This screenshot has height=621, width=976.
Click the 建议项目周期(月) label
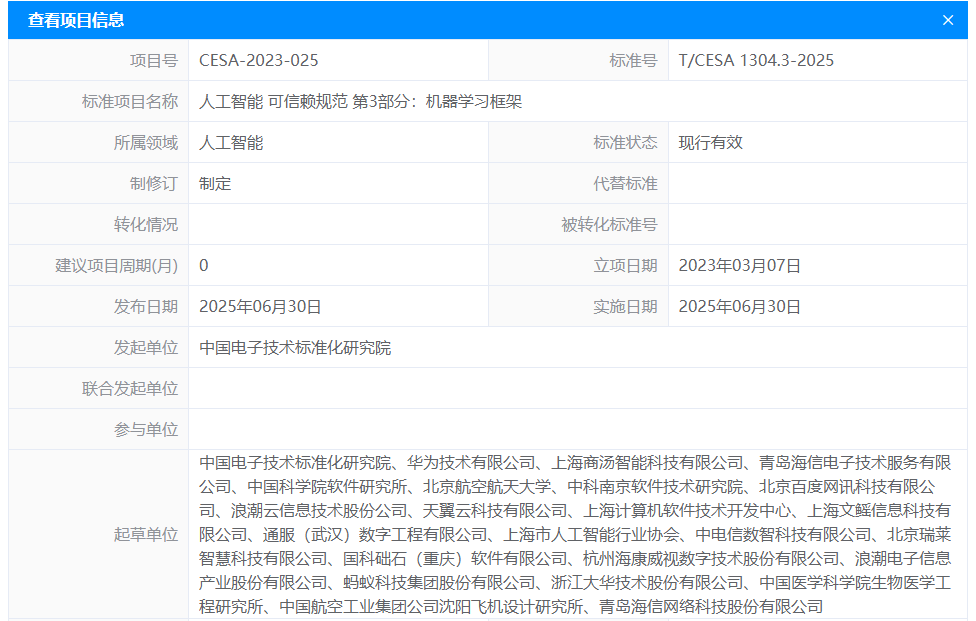(x=116, y=266)
